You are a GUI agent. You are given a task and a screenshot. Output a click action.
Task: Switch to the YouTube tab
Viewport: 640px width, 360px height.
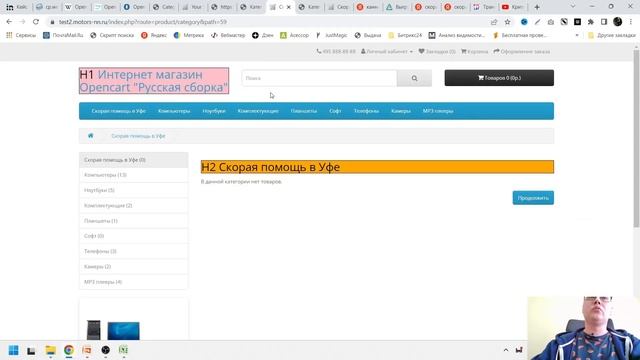pos(513,7)
